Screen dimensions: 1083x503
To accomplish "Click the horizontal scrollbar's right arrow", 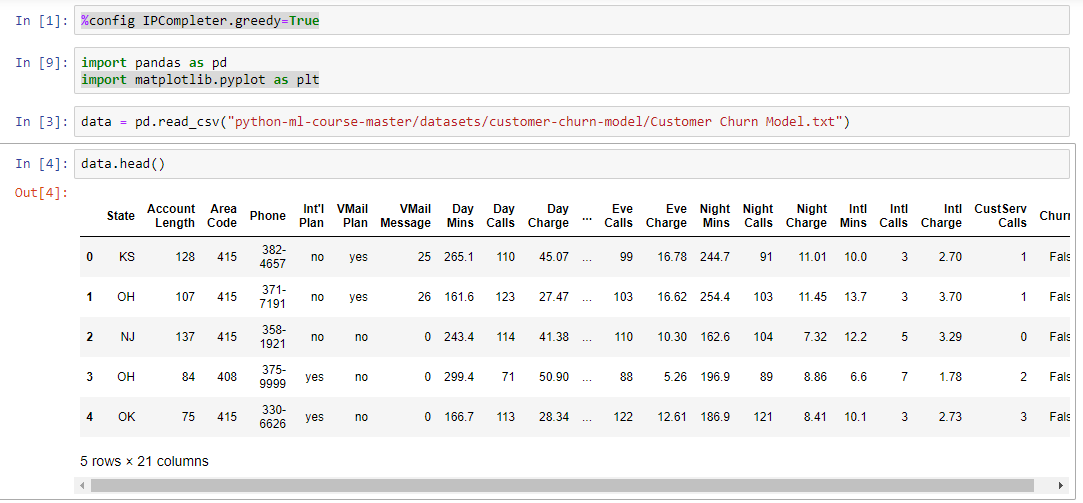I will point(1059,485).
